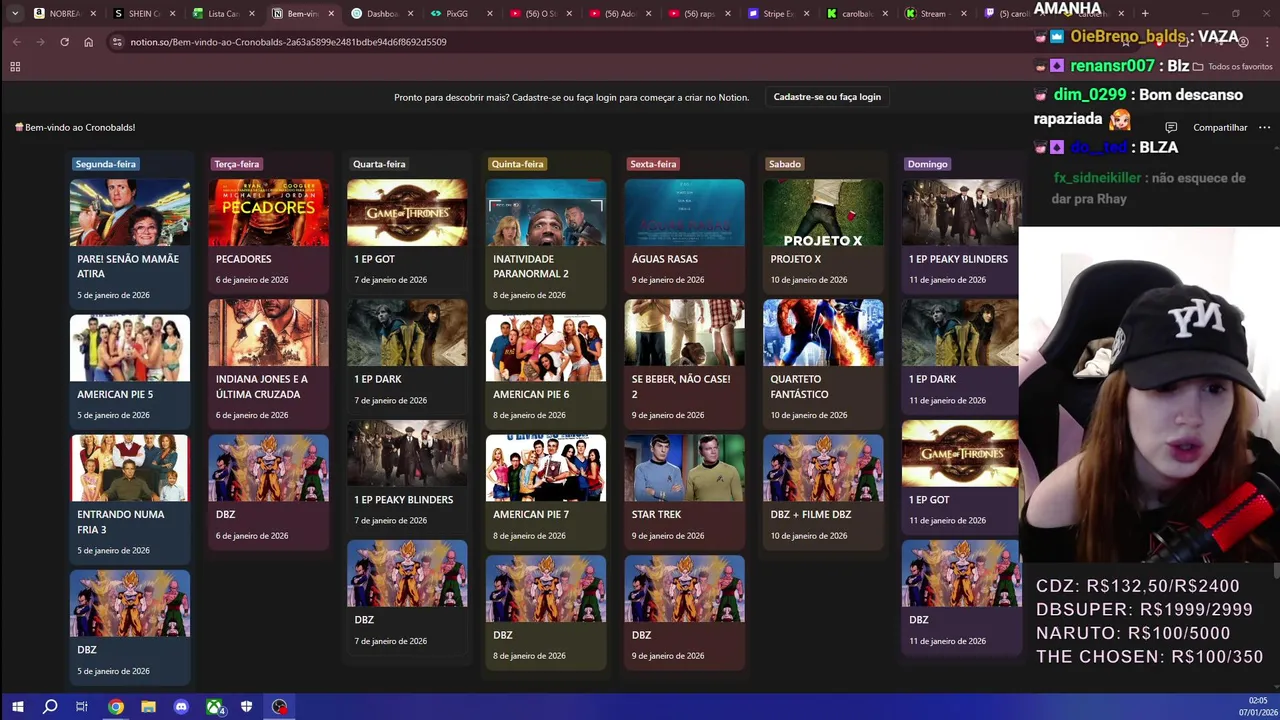Open the Windows Start menu
The image size is (1280, 720).
tap(17, 707)
